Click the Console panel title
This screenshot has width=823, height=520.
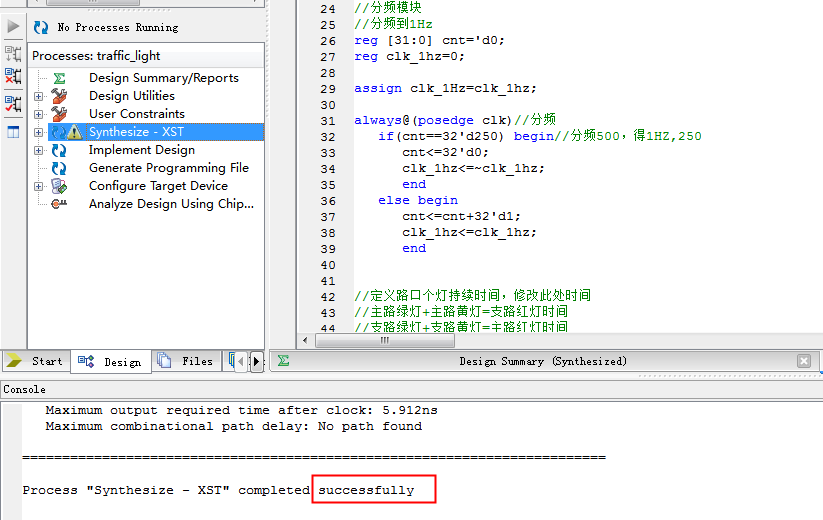[25, 389]
